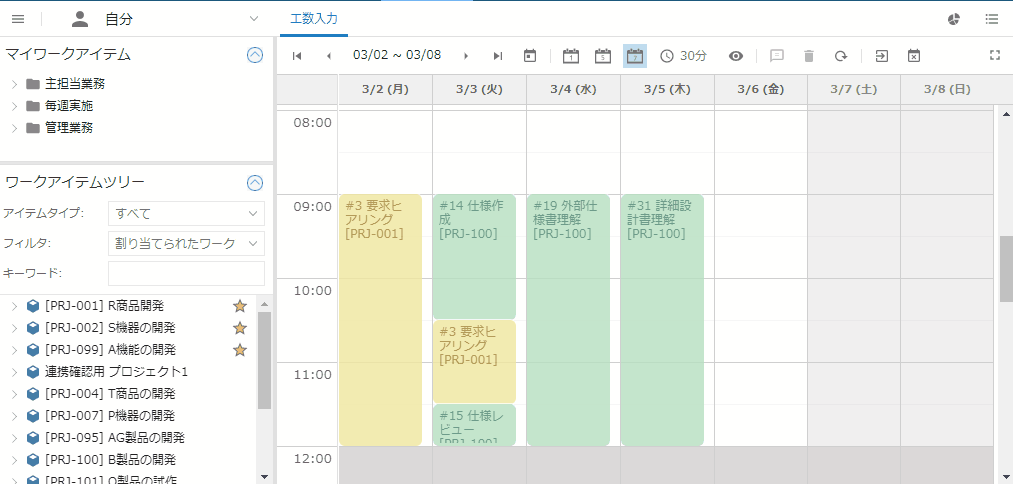Select the #15 仕様レビュー entry
The height and width of the screenshot is (484, 1013).
(x=474, y=425)
